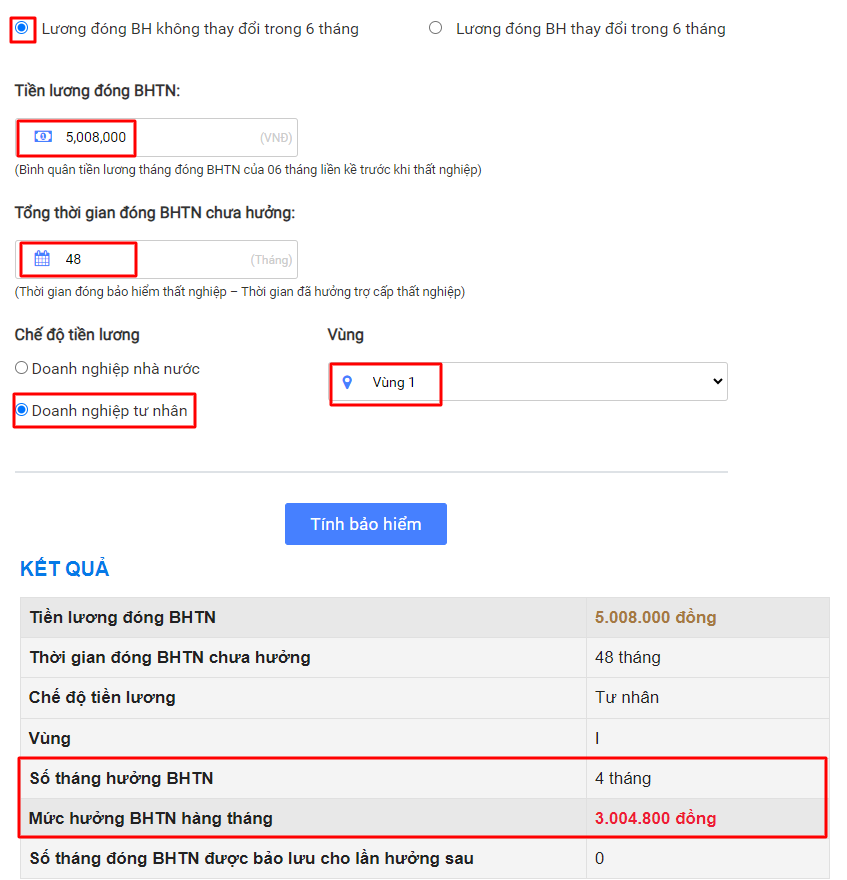
Task: Click the (VNĐ) unit label
Action: [276, 138]
